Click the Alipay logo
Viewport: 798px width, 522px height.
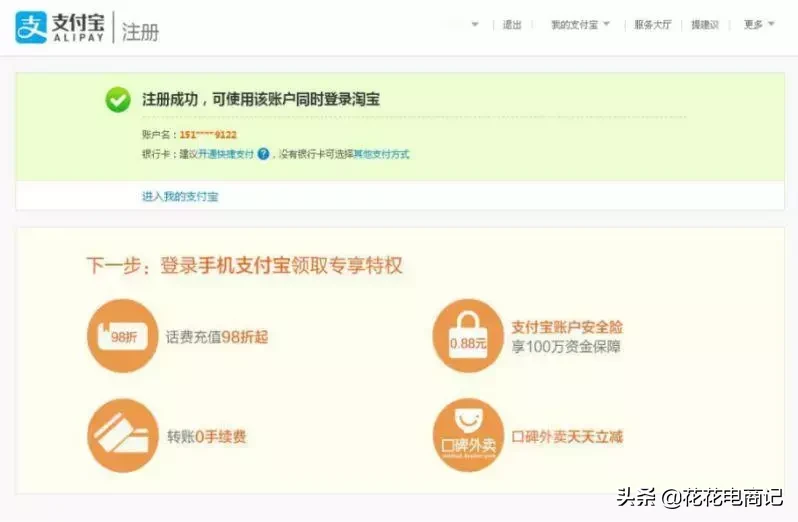(60, 27)
